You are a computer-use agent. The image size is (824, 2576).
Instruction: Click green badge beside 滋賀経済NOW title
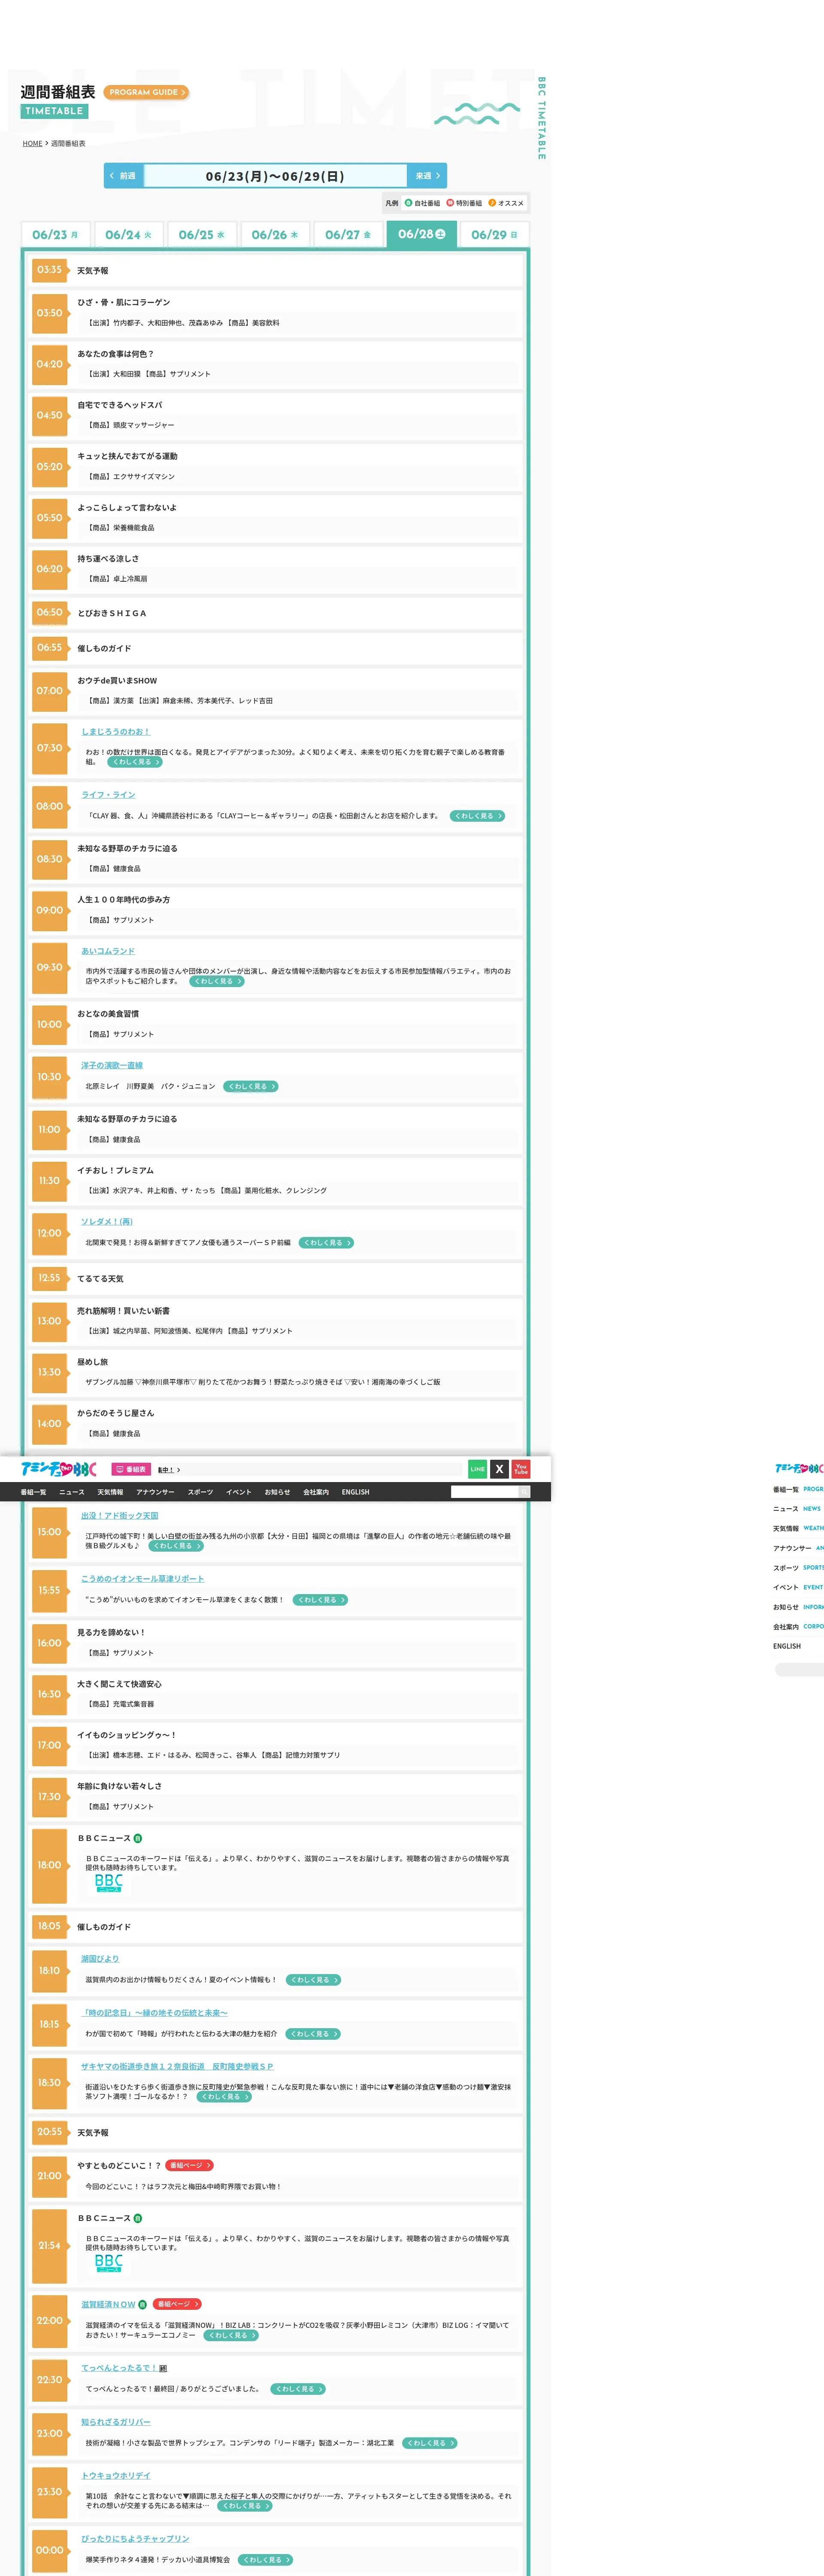pos(142,2304)
